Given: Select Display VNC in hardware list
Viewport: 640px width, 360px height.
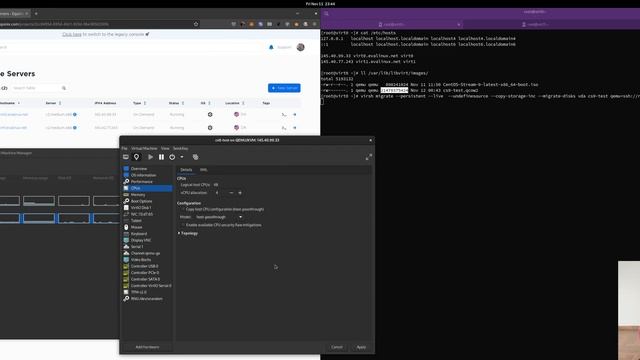Looking at the screenshot, I should coord(147,240).
